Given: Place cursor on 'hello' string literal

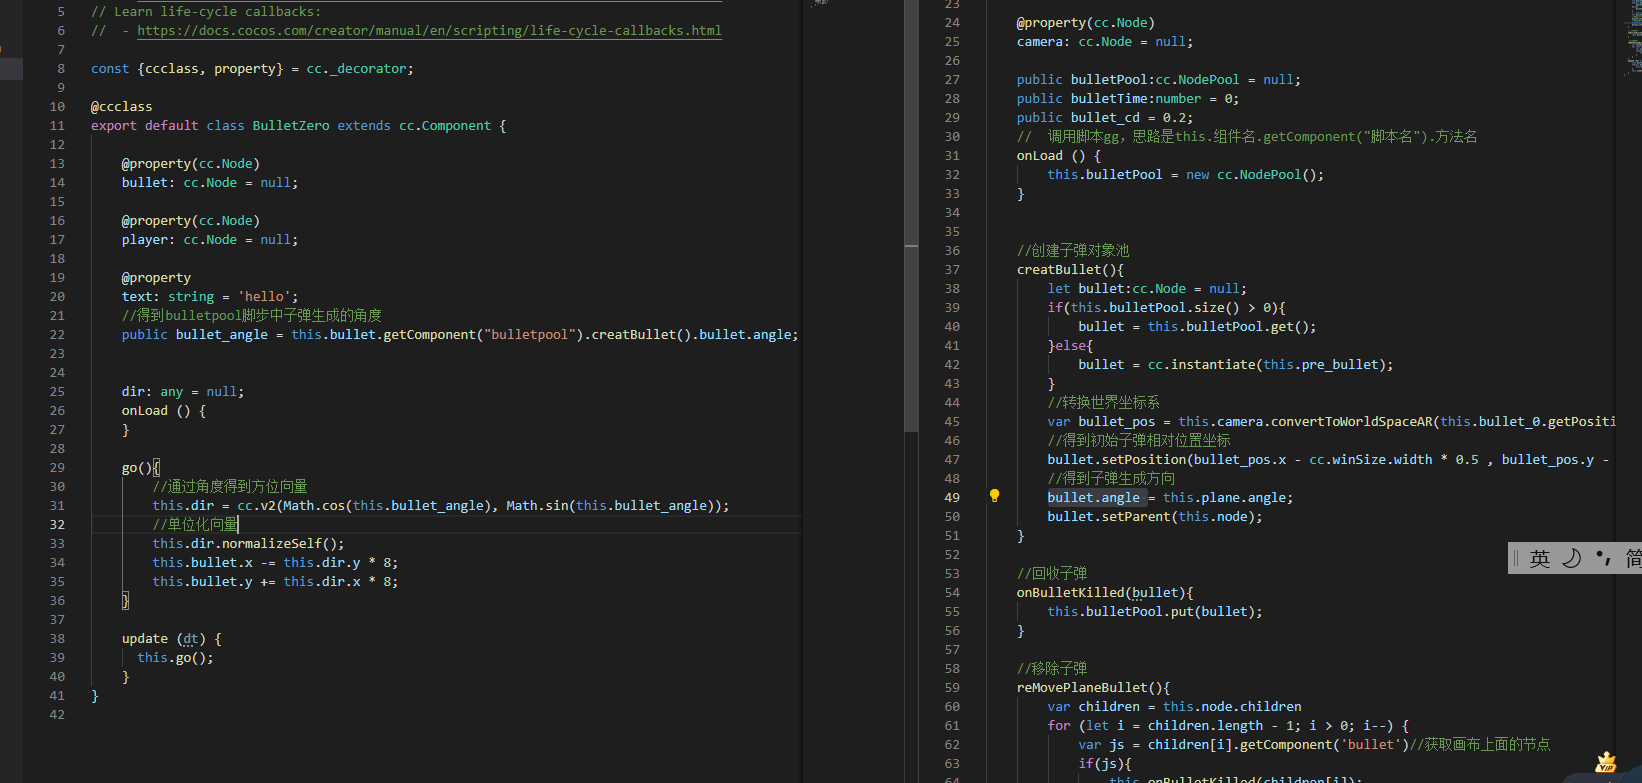Looking at the screenshot, I should click(264, 297).
